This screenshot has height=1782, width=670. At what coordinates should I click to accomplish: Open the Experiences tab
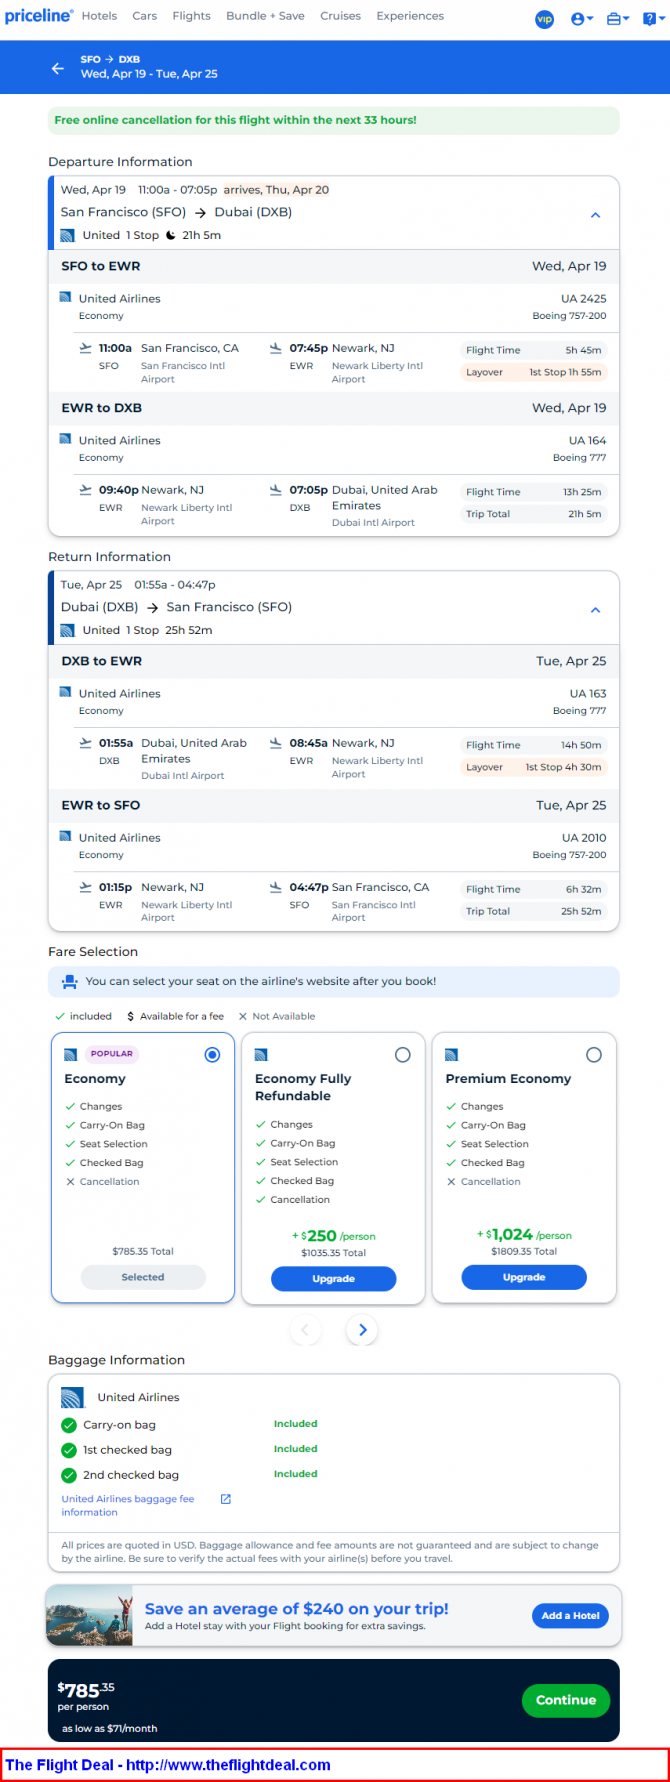(x=410, y=16)
